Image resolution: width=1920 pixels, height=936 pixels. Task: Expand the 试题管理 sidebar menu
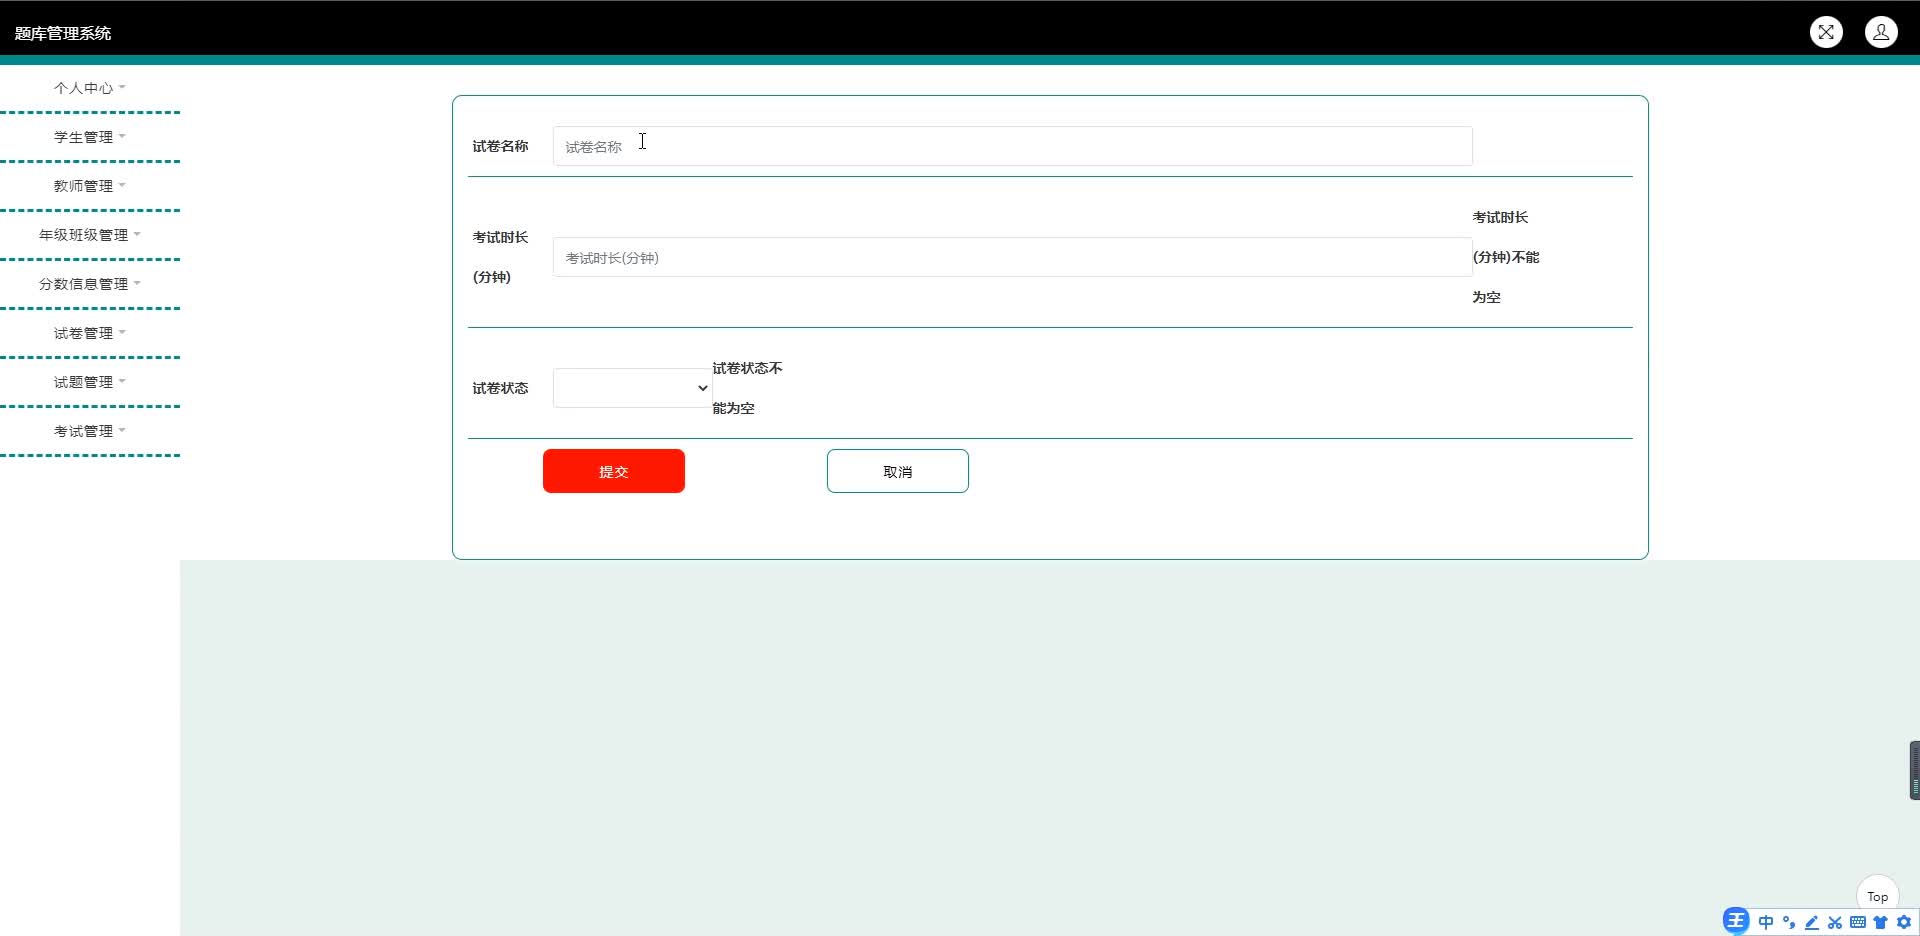(x=90, y=382)
